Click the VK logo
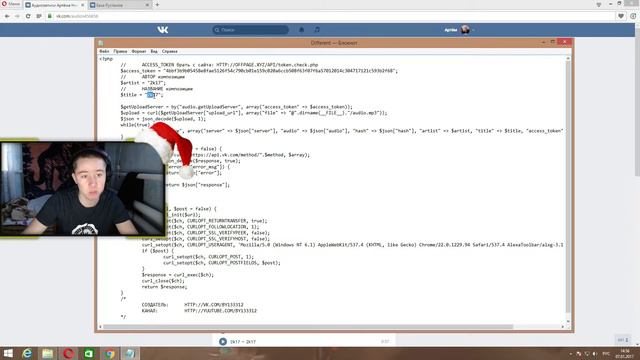Screen dimensions: 640x360 click(x=162, y=30)
